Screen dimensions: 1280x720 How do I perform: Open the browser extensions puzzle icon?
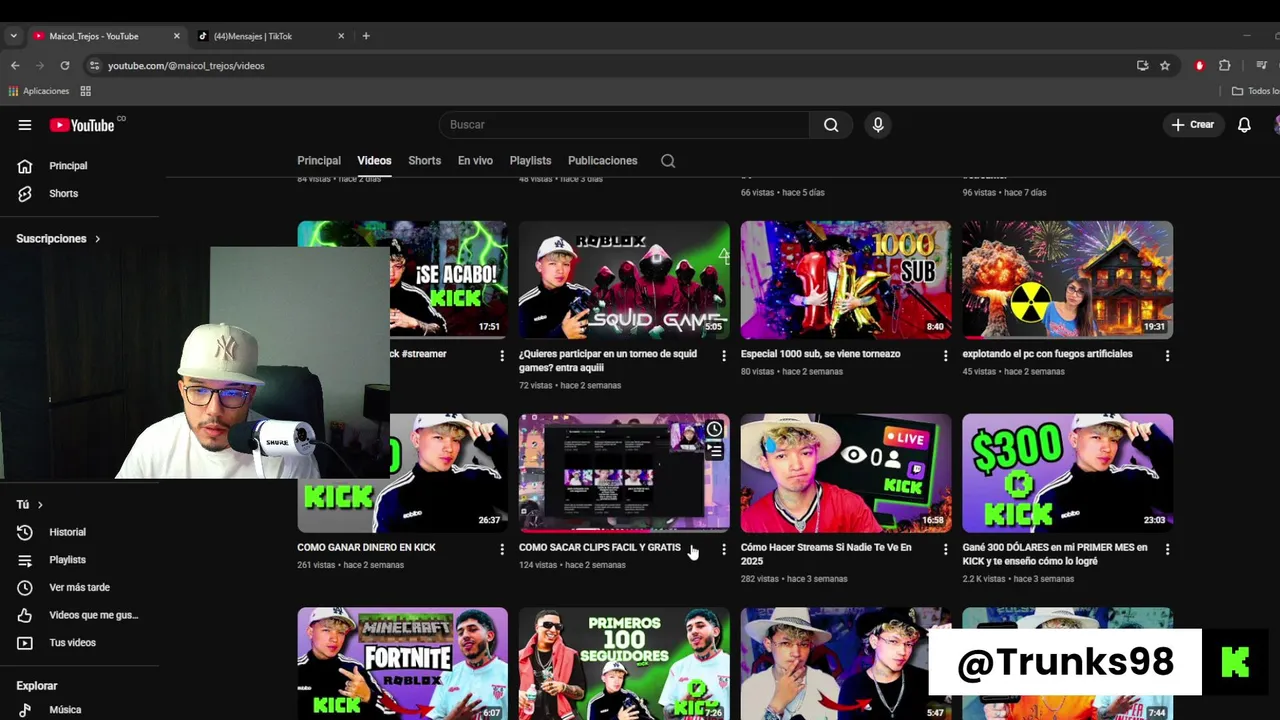tap(1225, 66)
